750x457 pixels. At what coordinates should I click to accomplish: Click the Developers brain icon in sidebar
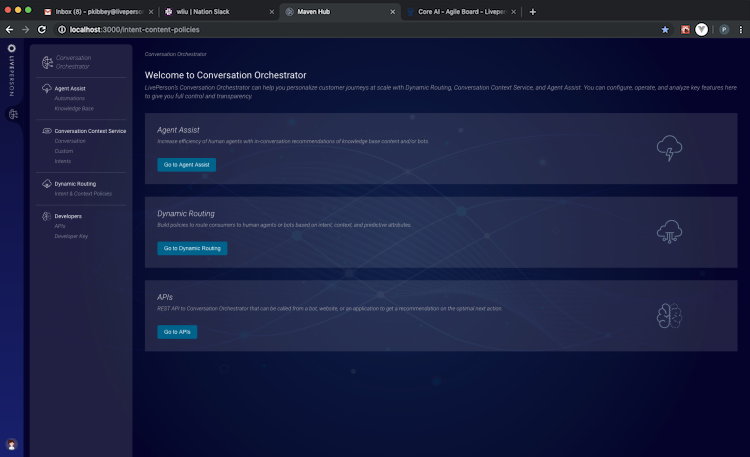coord(46,216)
